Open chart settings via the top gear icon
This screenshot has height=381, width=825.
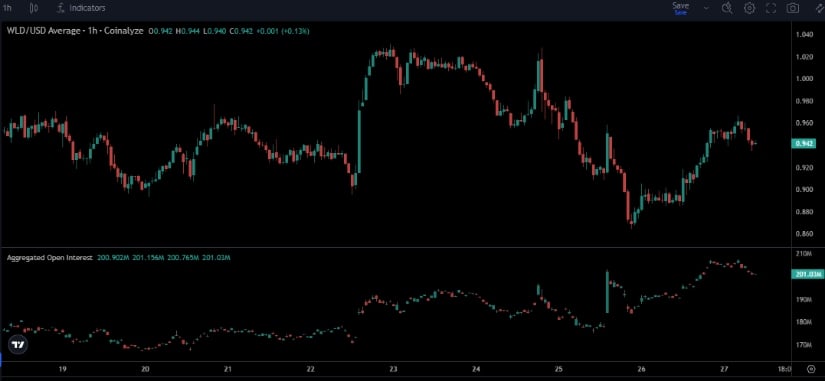pyautogui.click(x=749, y=8)
